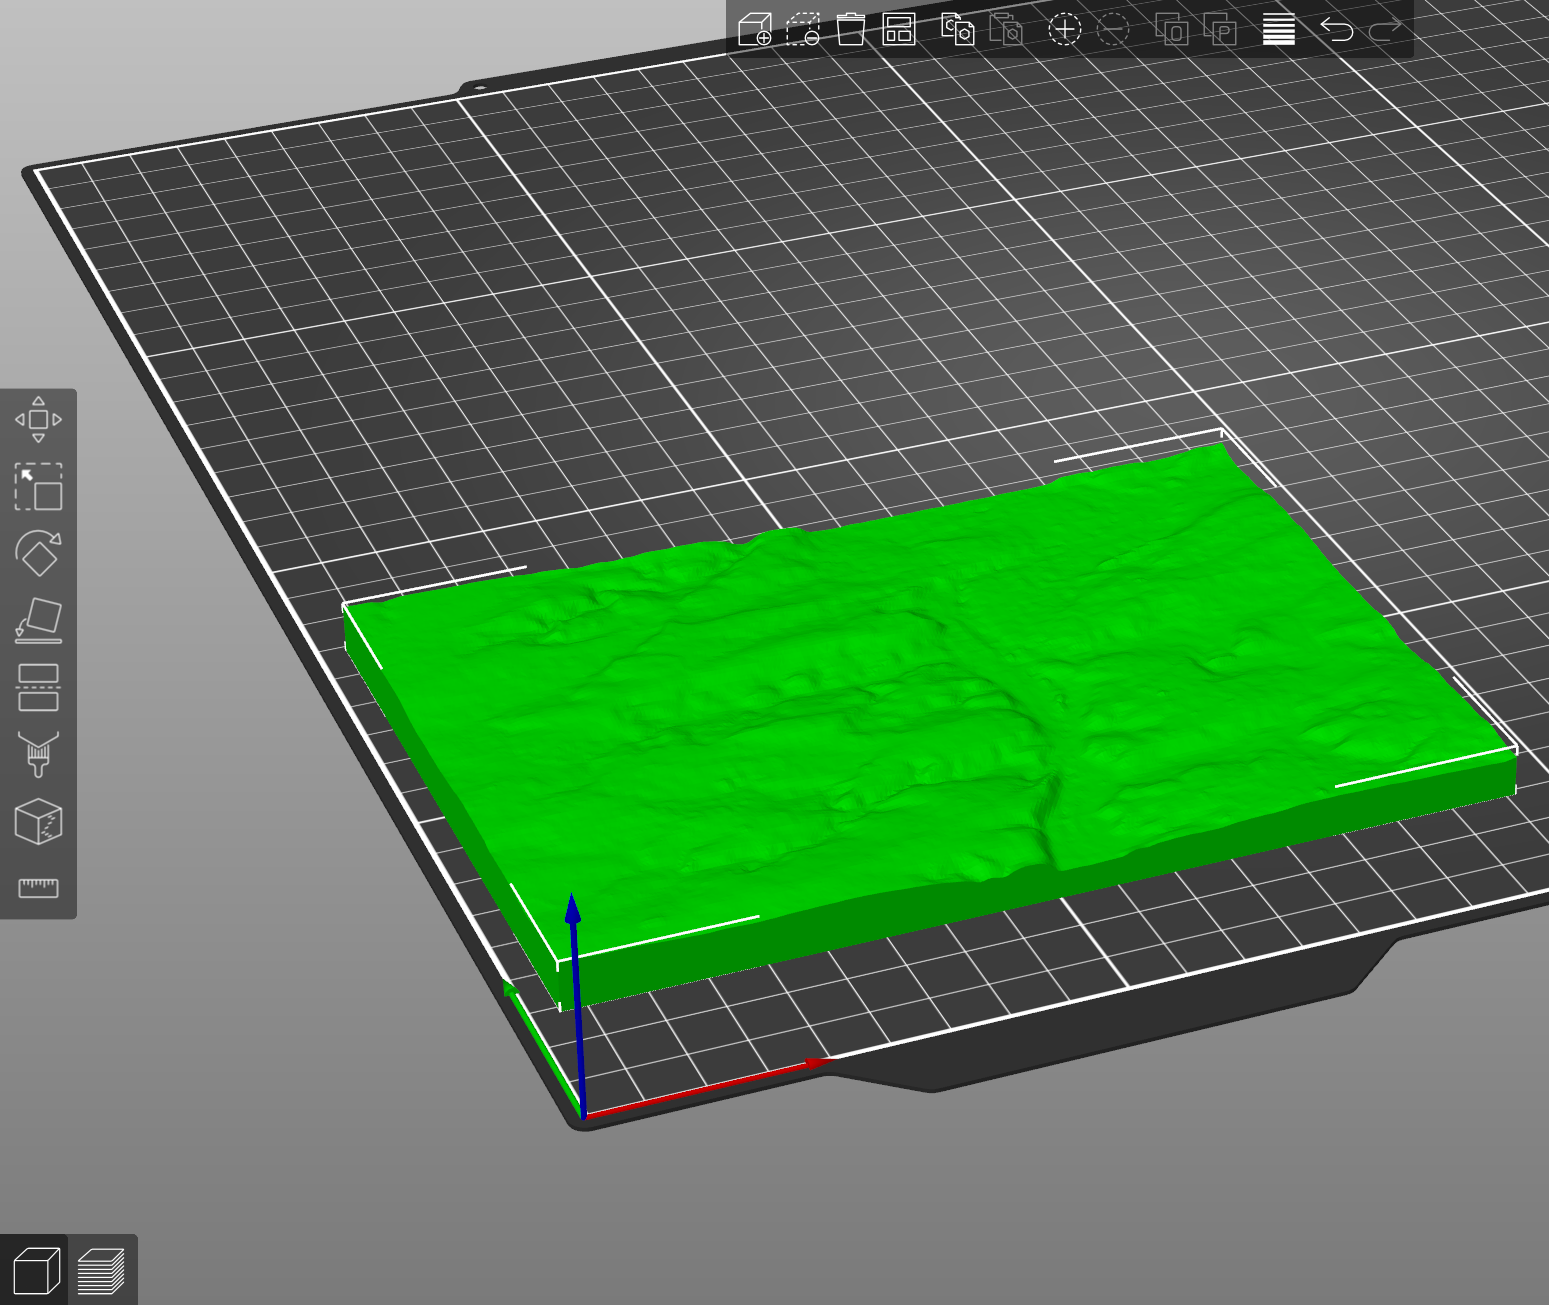
Task: Click the Split to objects icon
Action: (1172, 30)
